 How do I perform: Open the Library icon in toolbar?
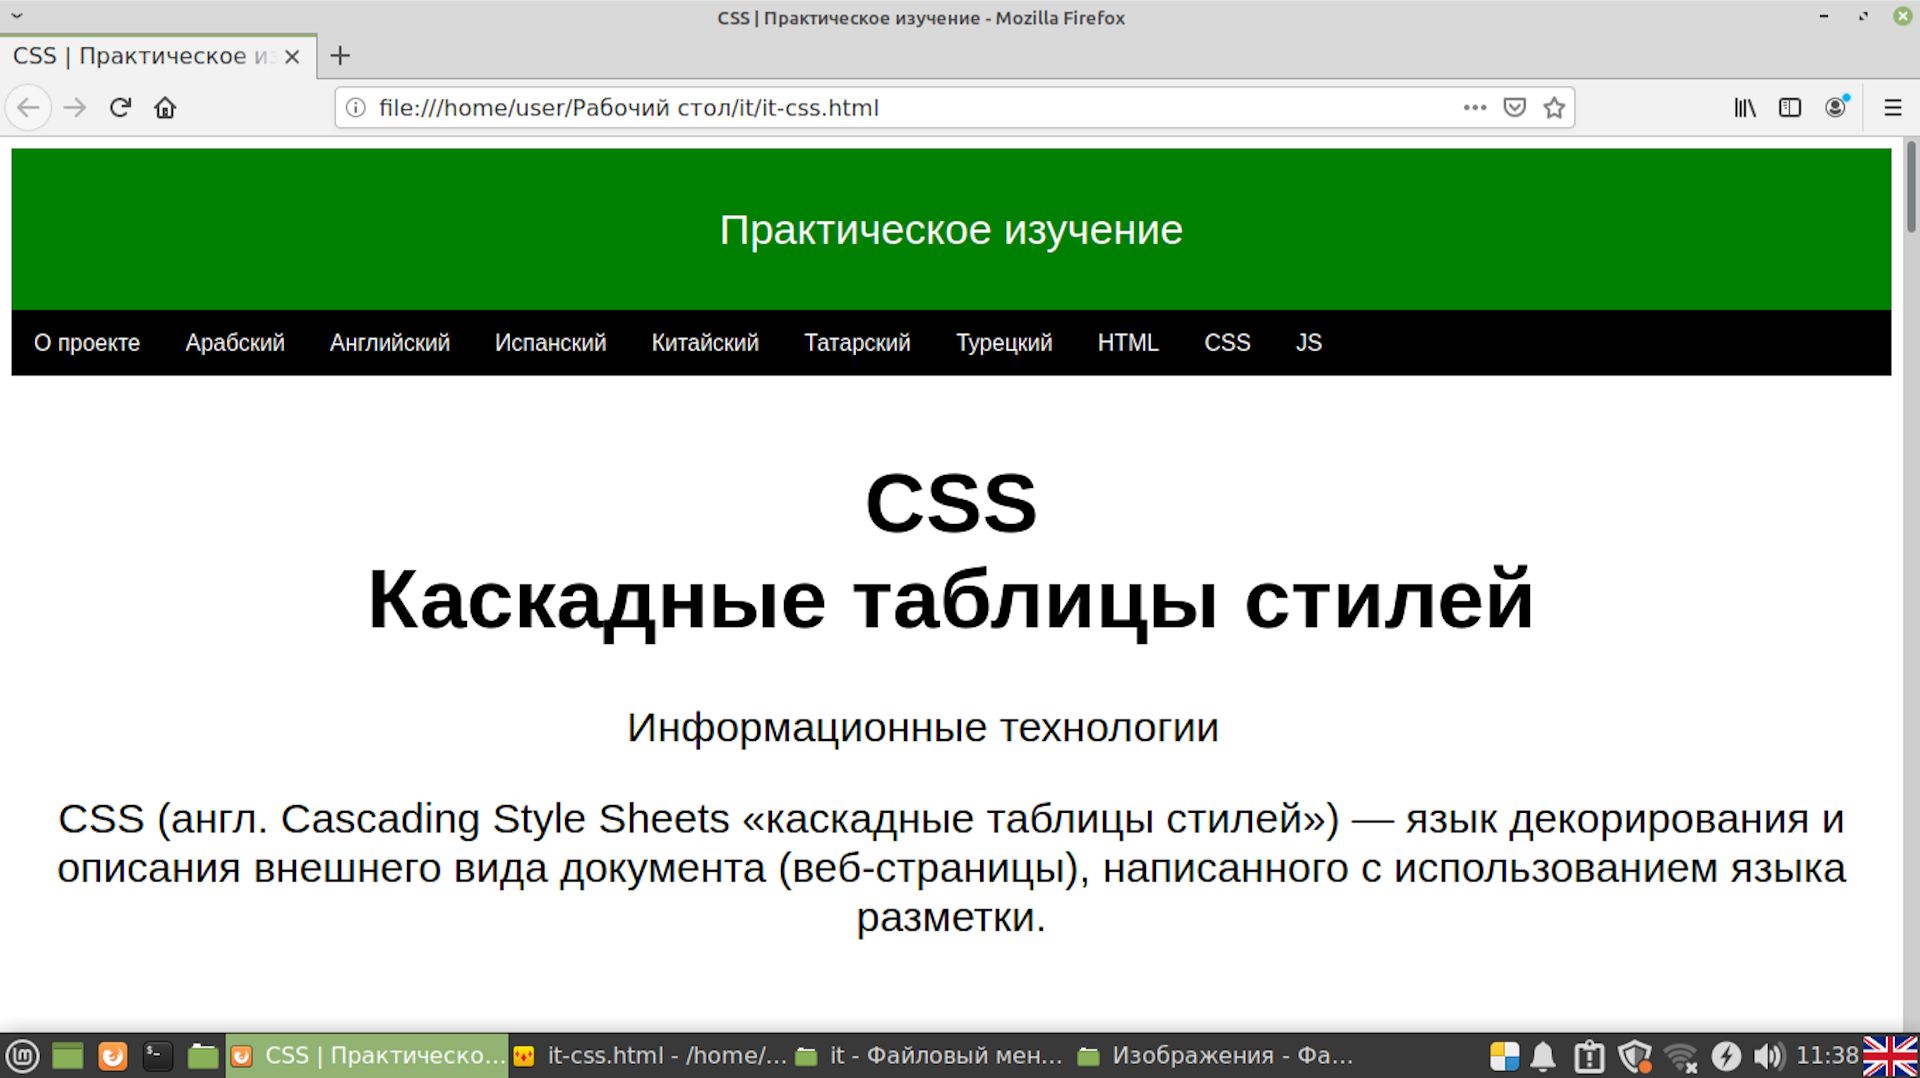point(1745,107)
